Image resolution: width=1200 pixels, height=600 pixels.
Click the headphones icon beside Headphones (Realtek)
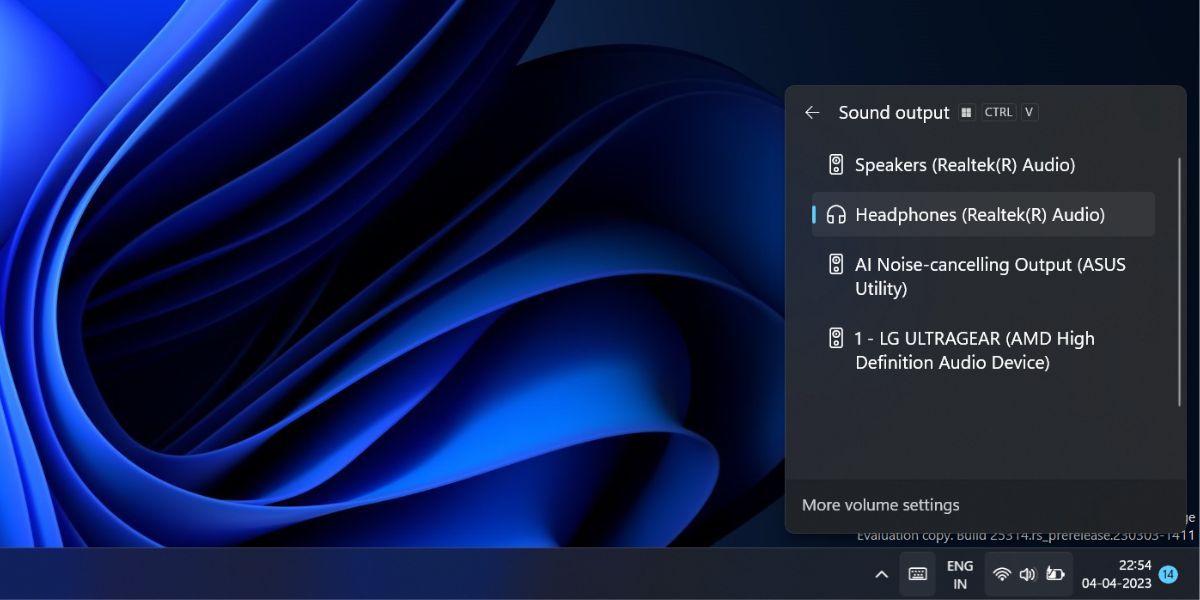click(835, 214)
